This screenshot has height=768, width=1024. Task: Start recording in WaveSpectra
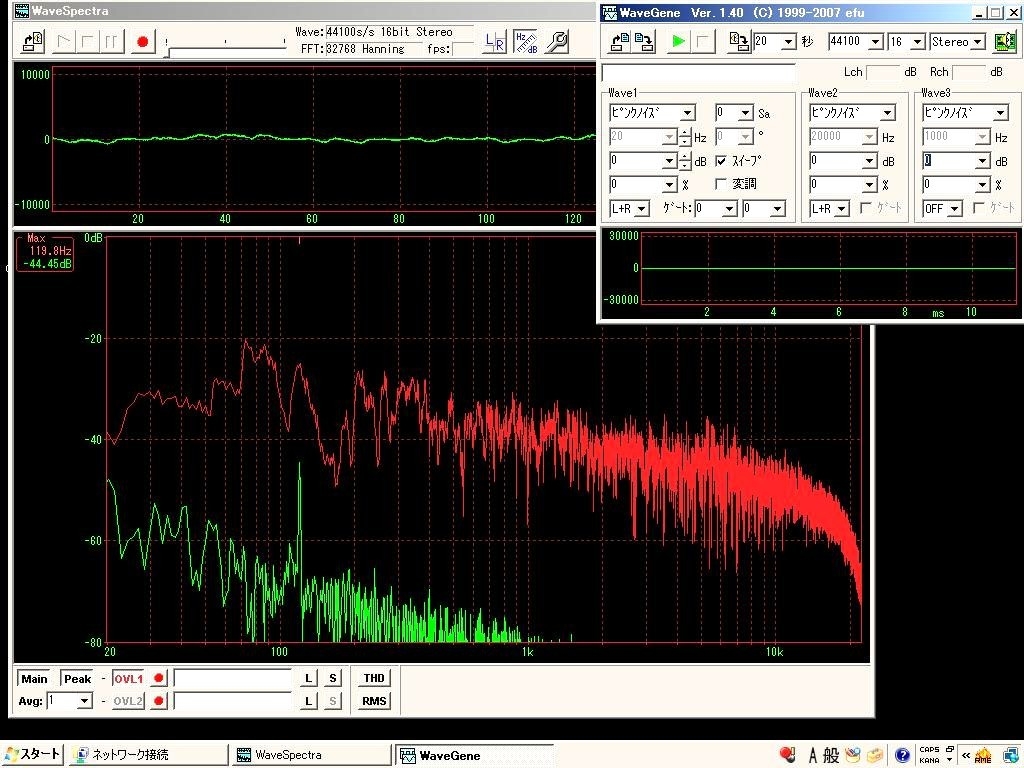[x=142, y=42]
